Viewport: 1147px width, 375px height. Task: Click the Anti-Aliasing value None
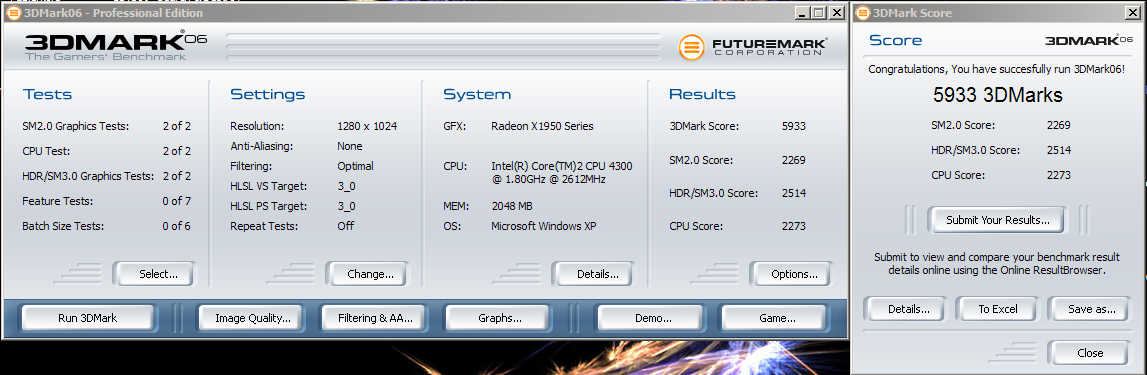pos(350,145)
